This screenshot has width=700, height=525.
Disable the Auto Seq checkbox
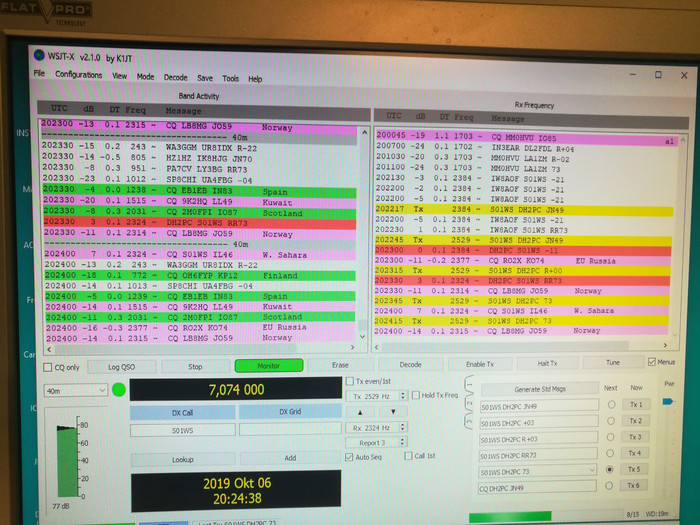349,457
